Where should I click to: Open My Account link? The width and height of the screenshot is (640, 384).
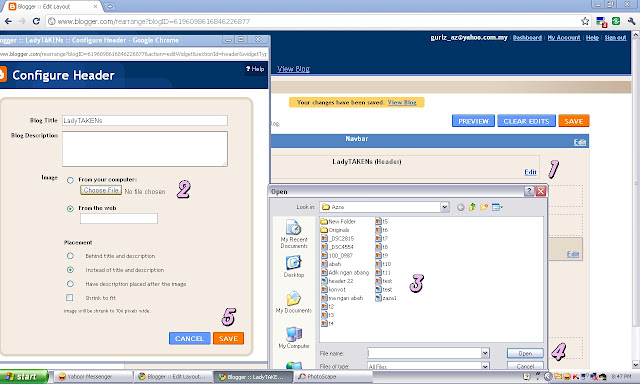pyautogui.click(x=564, y=38)
